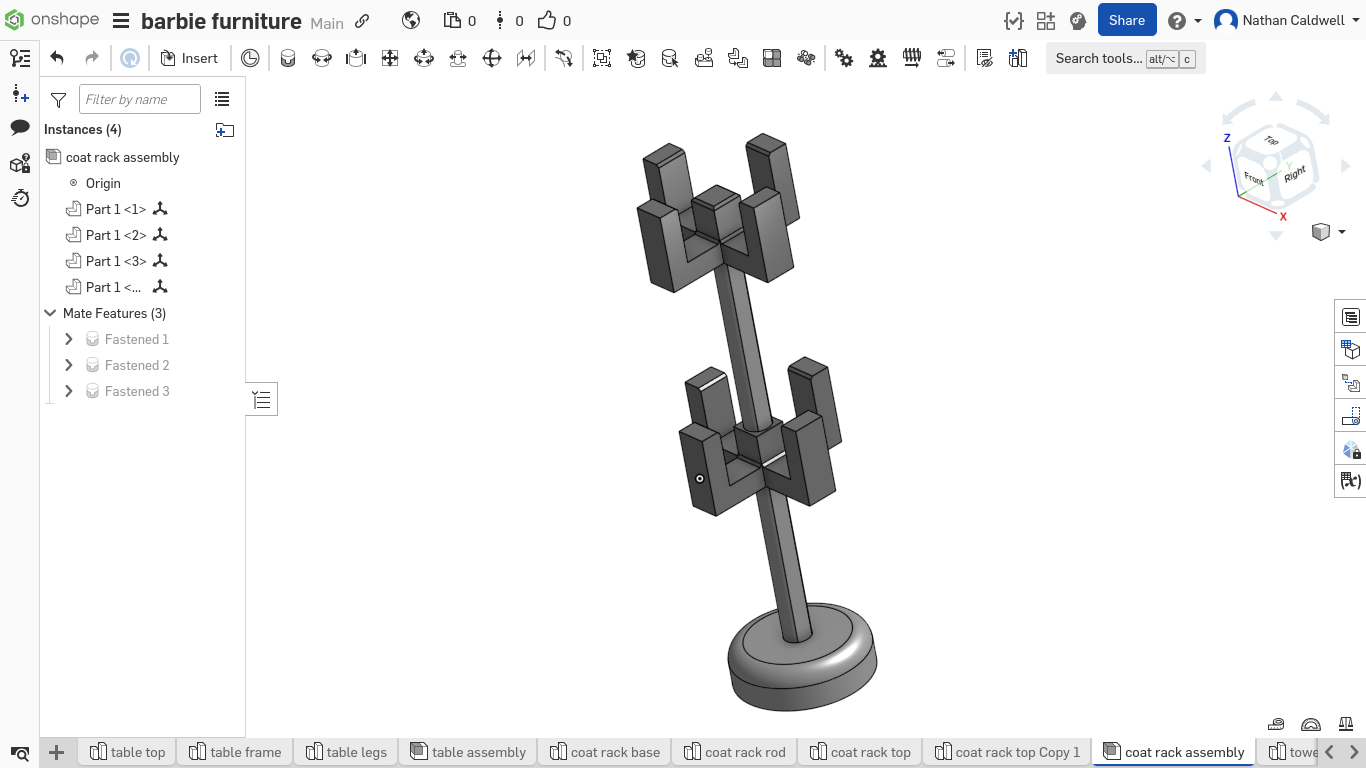Click the Redo arrow icon

click(92, 58)
